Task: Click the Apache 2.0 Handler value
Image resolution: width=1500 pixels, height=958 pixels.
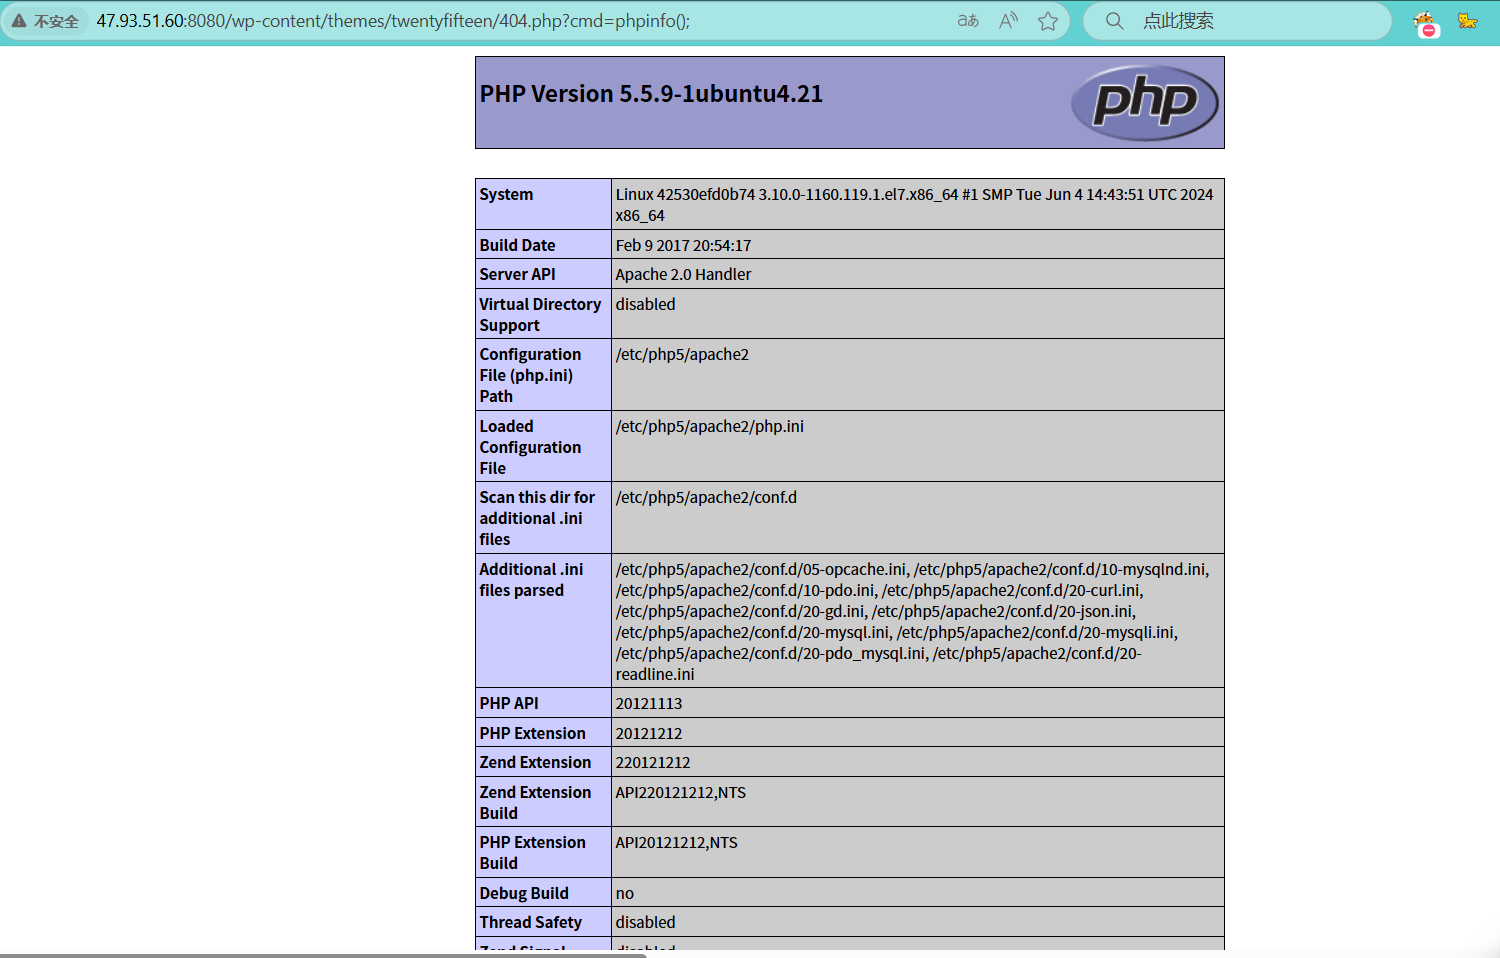Action: (683, 274)
